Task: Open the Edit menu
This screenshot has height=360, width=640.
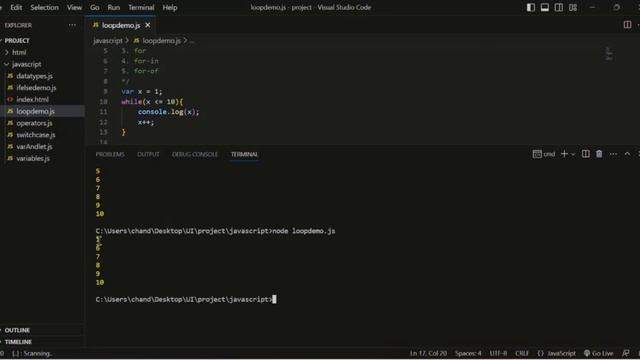Action: (x=16, y=7)
